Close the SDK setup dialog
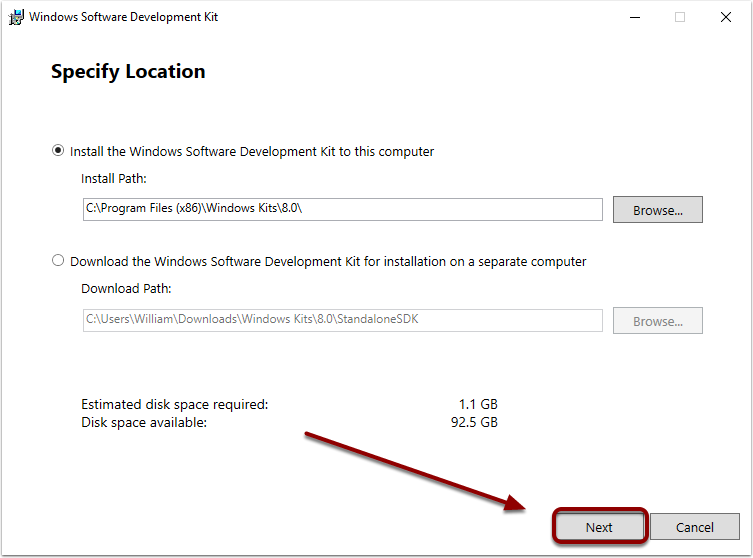Screen dimensions: 753x558 (x=726, y=17)
